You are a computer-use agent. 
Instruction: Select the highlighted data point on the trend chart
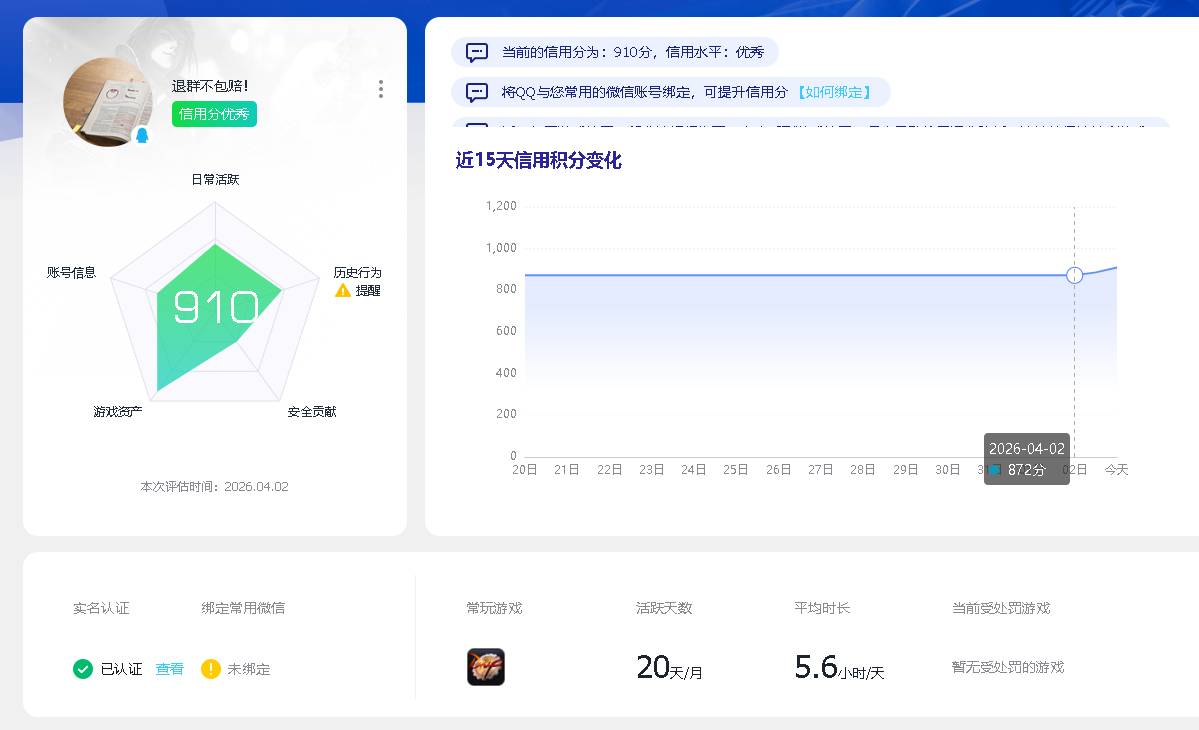pyautogui.click(x=1075, y=274)
